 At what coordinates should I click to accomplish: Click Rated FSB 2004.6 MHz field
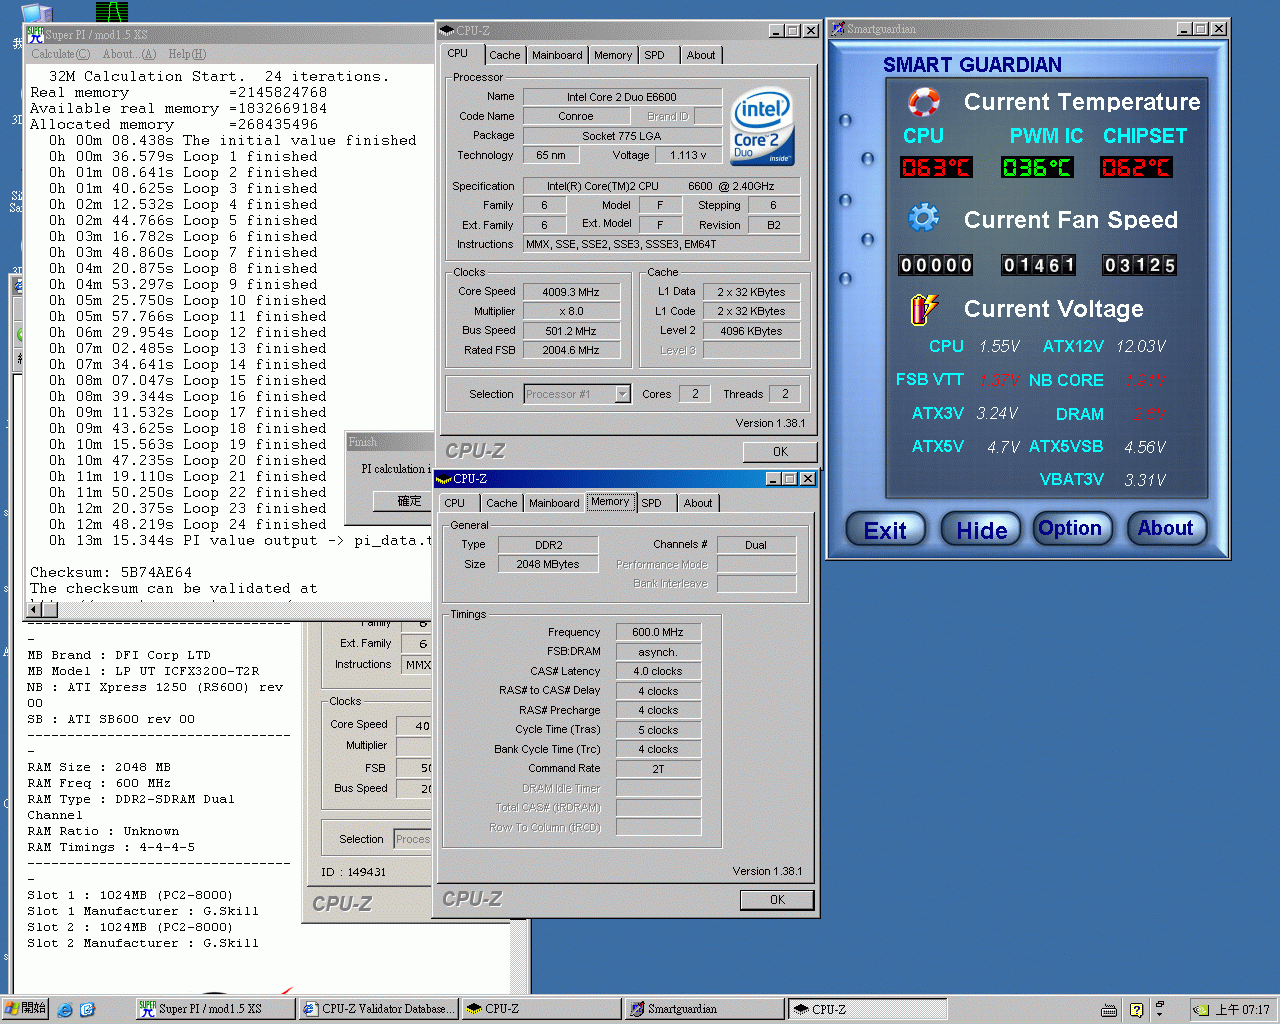570,351
